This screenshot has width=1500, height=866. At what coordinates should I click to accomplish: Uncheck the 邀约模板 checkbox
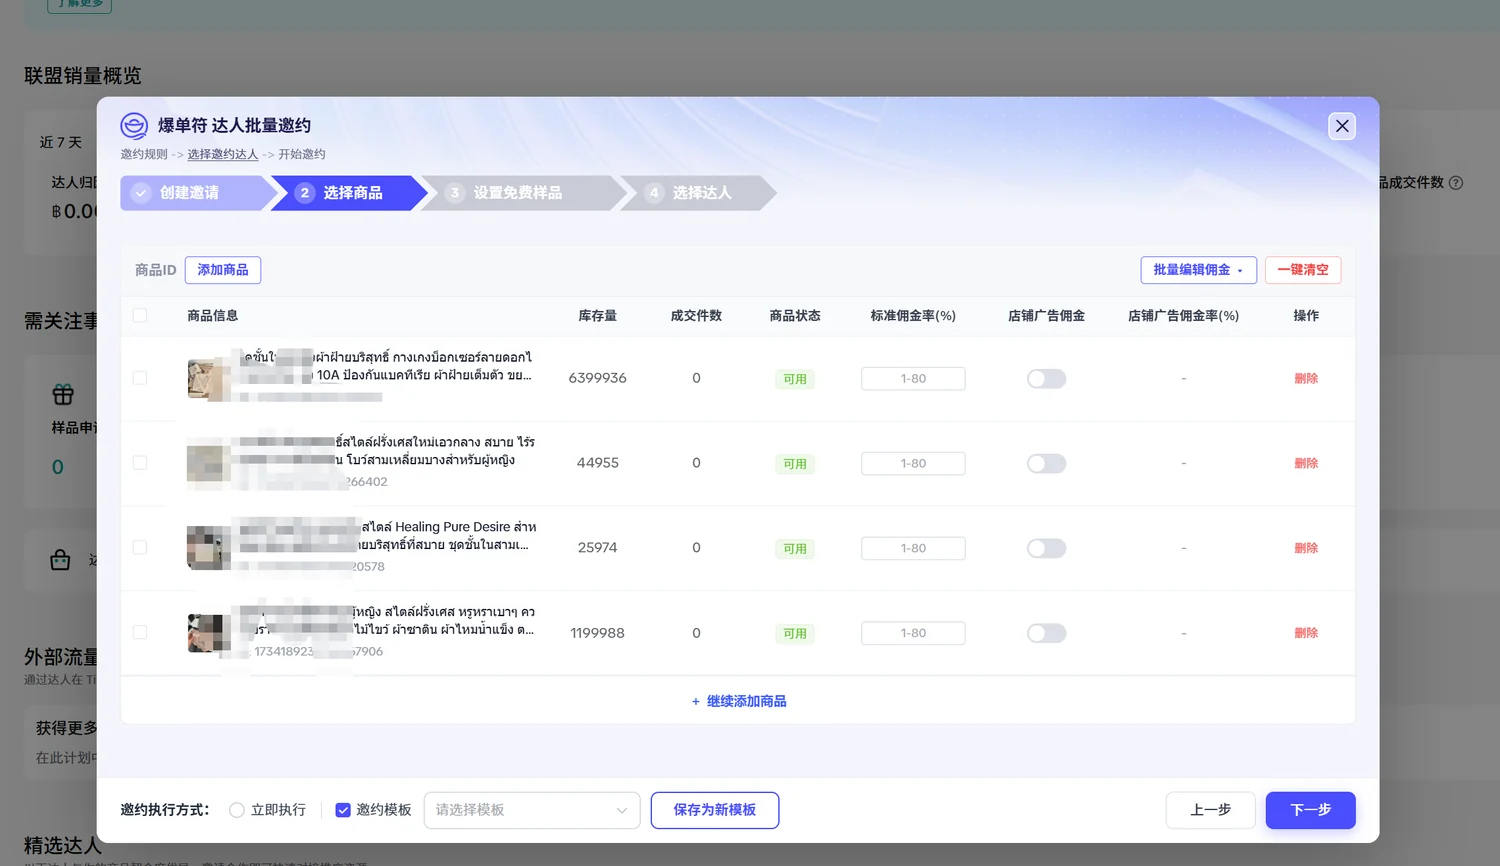click(x=343, y=810)
